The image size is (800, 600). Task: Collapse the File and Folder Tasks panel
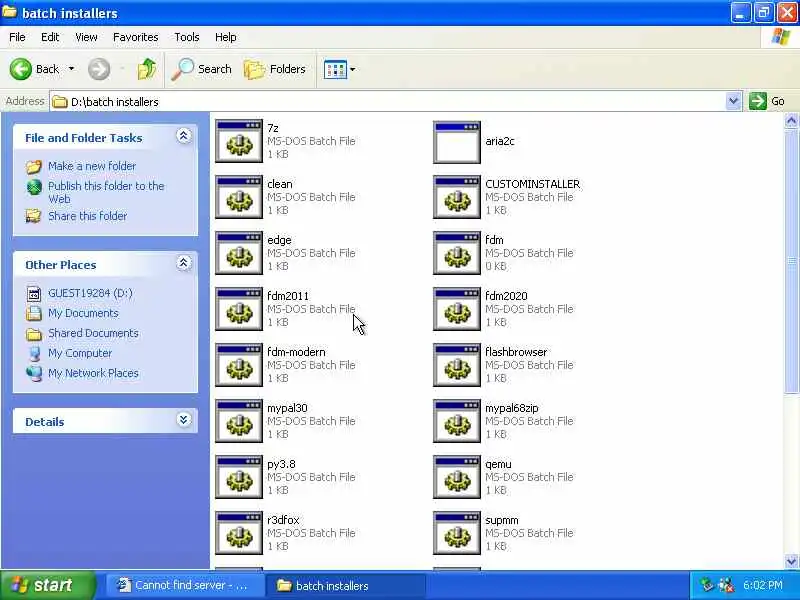pyautogui.click(x=184, y=136)
